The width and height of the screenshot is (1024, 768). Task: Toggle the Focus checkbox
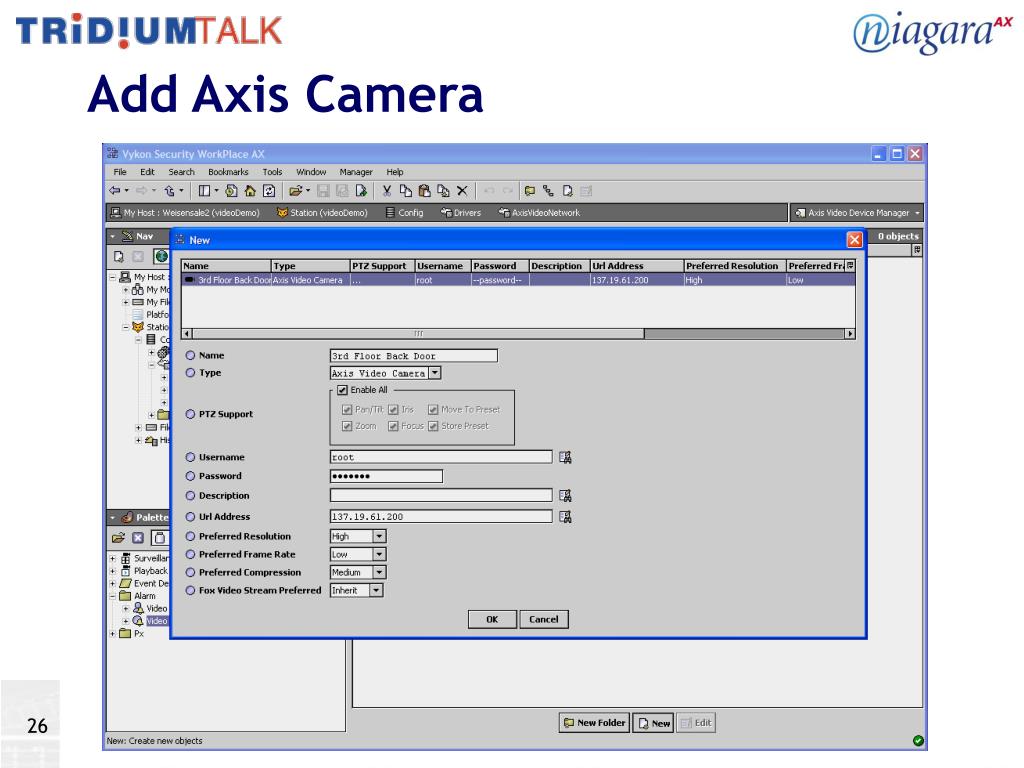point(393,426)
